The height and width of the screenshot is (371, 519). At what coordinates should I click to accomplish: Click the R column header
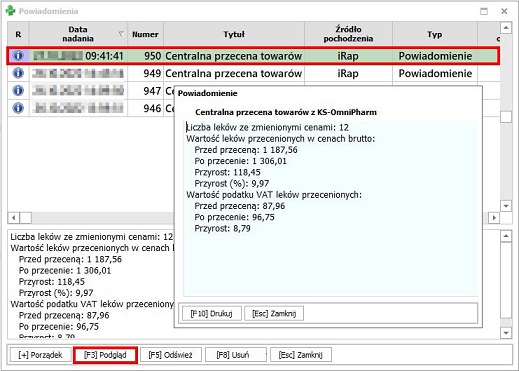tap(18, 34)
